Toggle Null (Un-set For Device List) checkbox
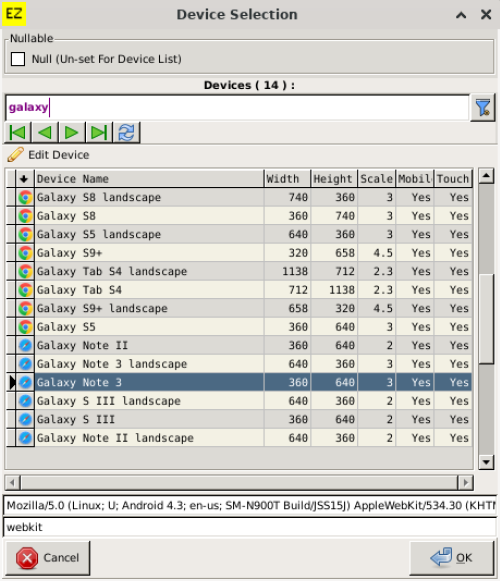The image size is (500, 581). tap(18, 59)
